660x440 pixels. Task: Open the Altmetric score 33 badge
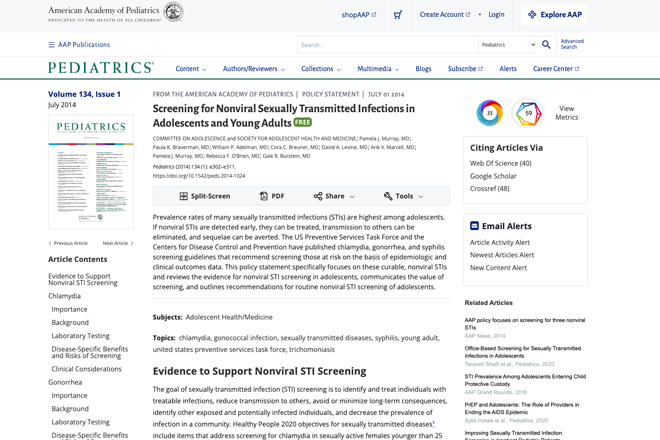(490, 113)
